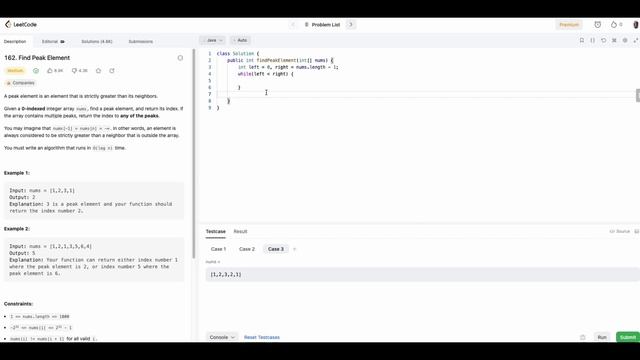The width and height of the screenshot is (640, 360).
Task: Go to the next problem arrow
Action: pyautogui.click(x=351, y=24)
